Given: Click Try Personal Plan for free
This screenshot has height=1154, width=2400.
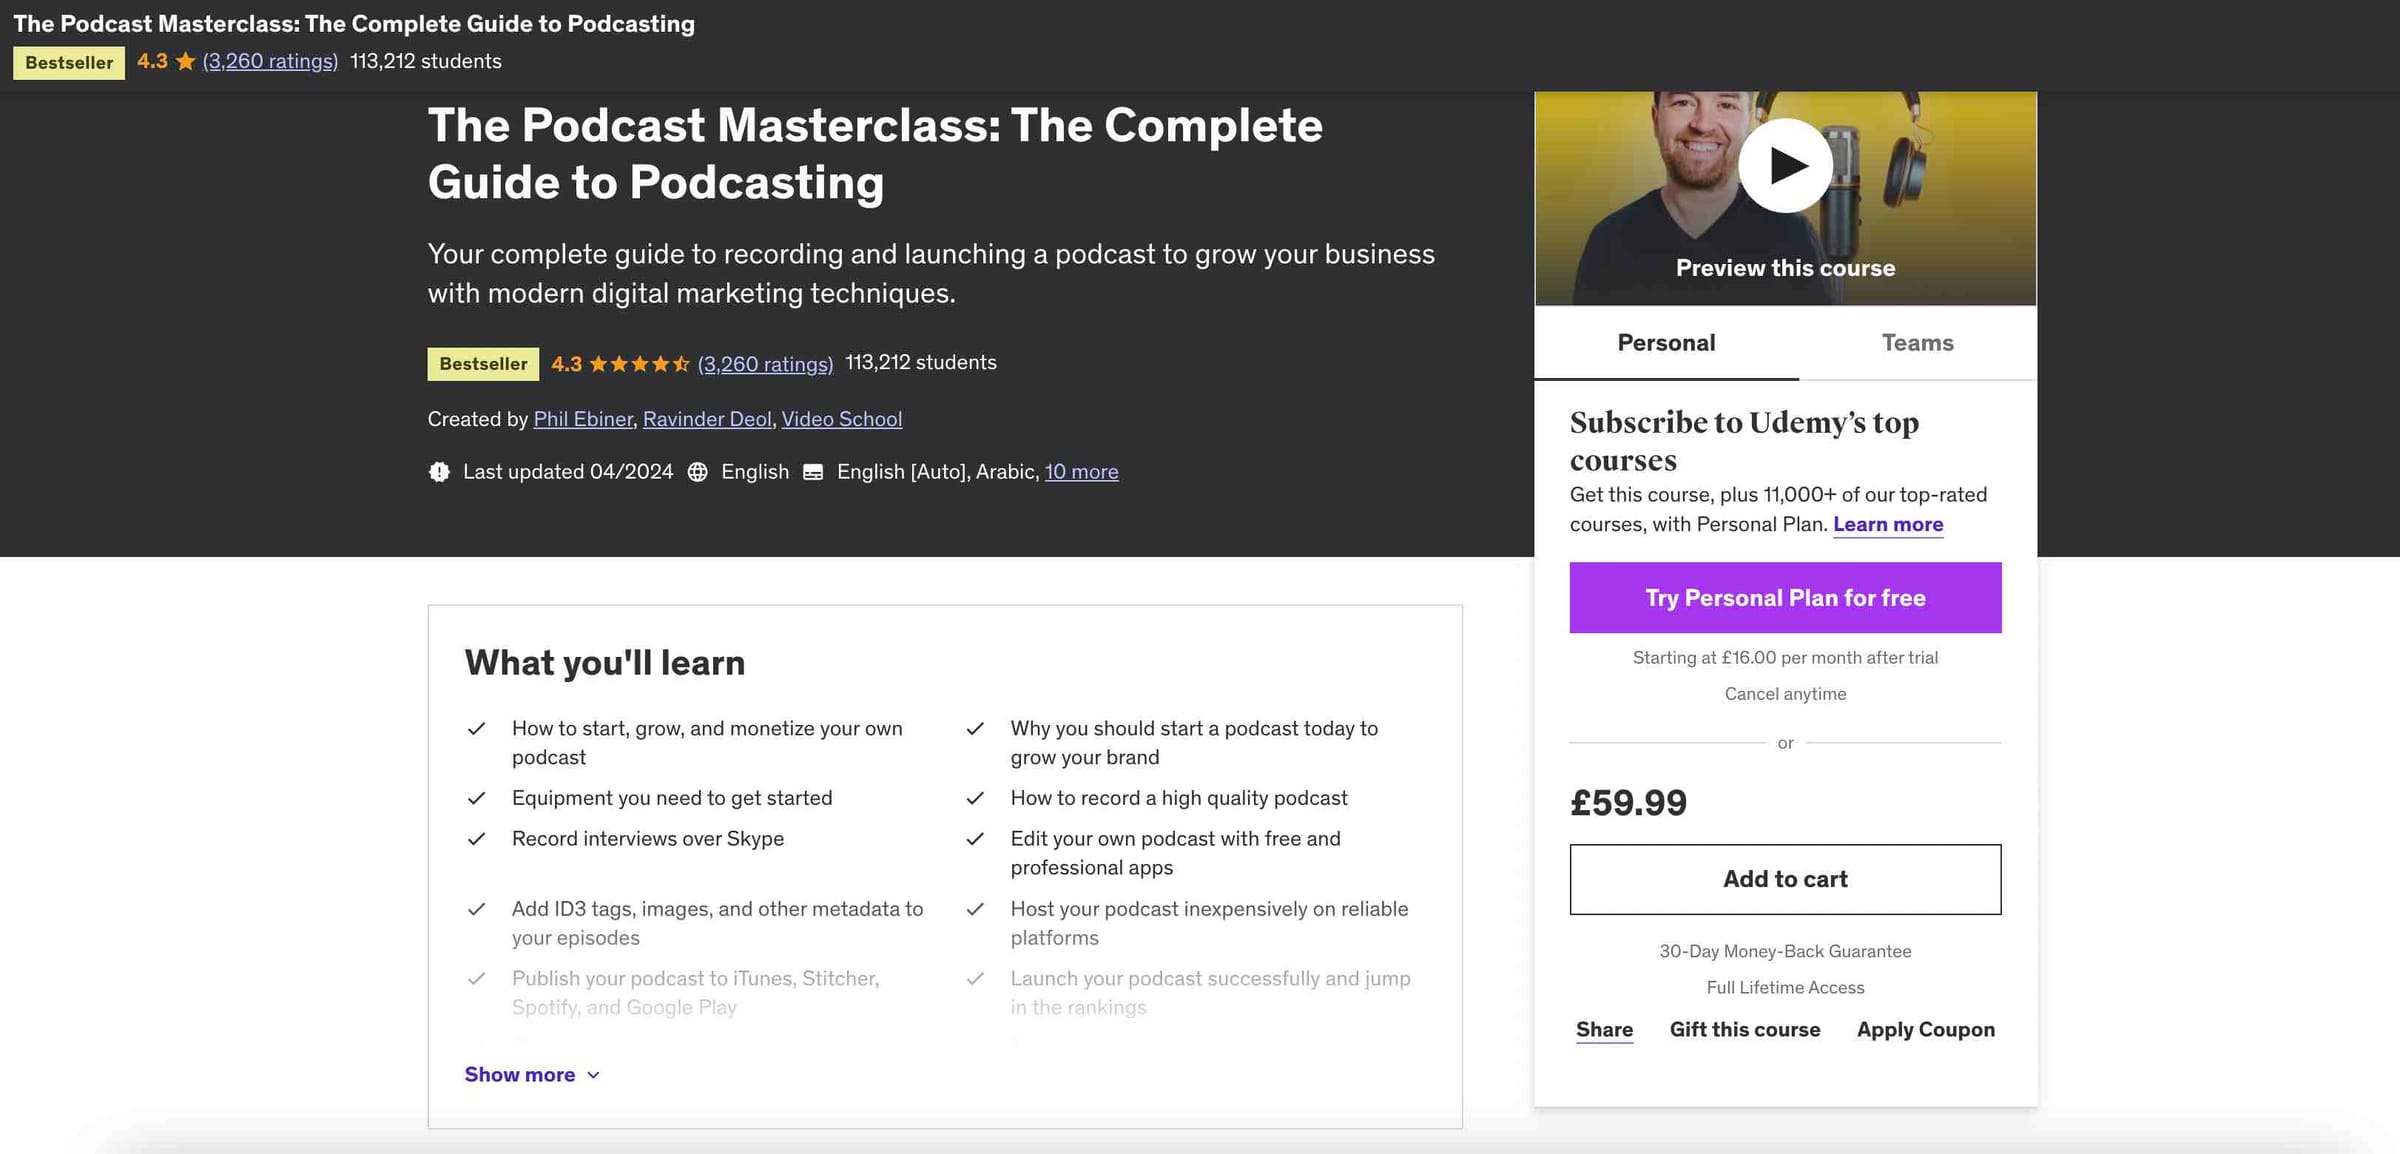Looking at the screenshot, I should tap(1785, 597).
